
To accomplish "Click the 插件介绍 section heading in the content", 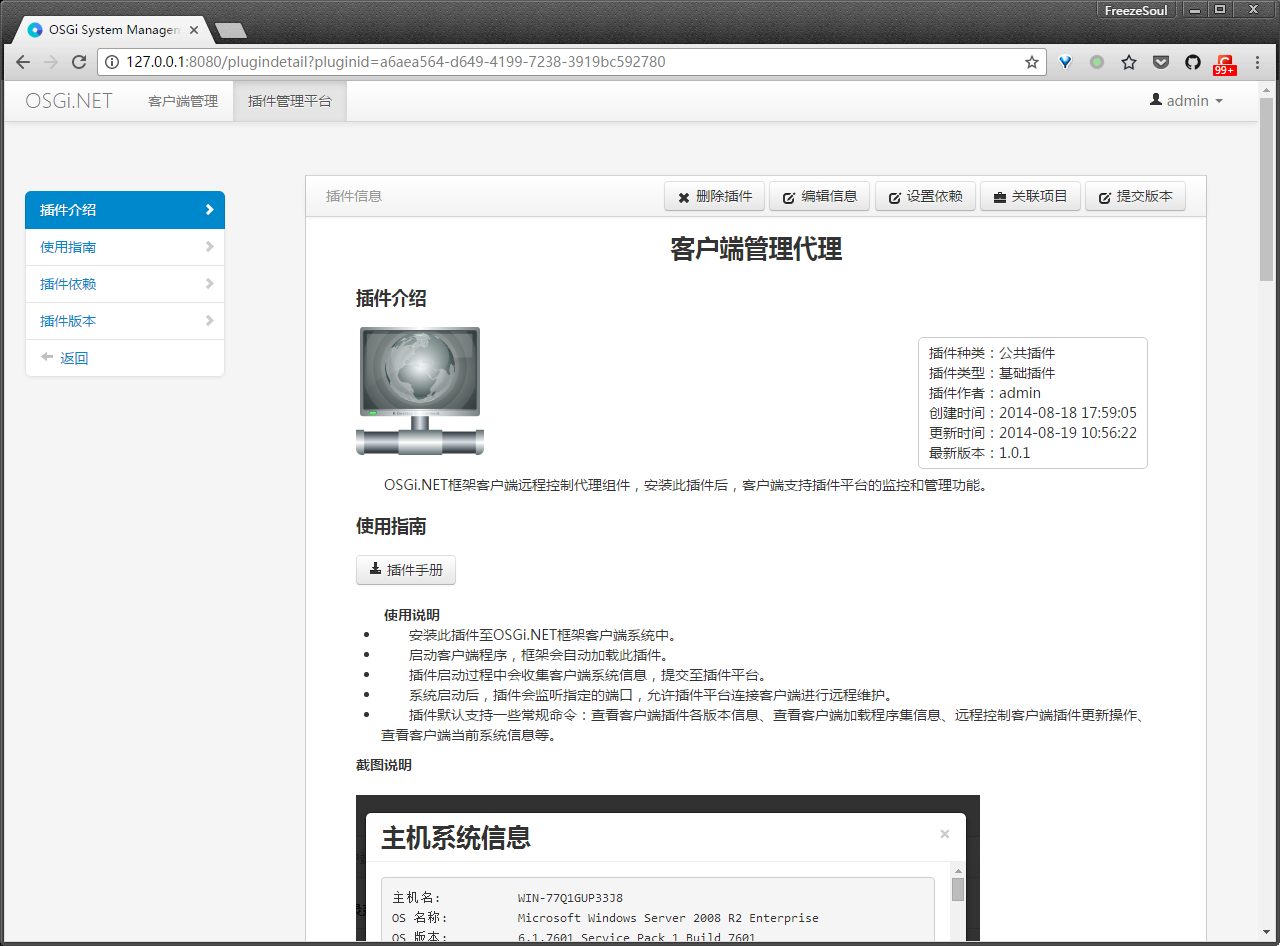I will coord(391,298).
